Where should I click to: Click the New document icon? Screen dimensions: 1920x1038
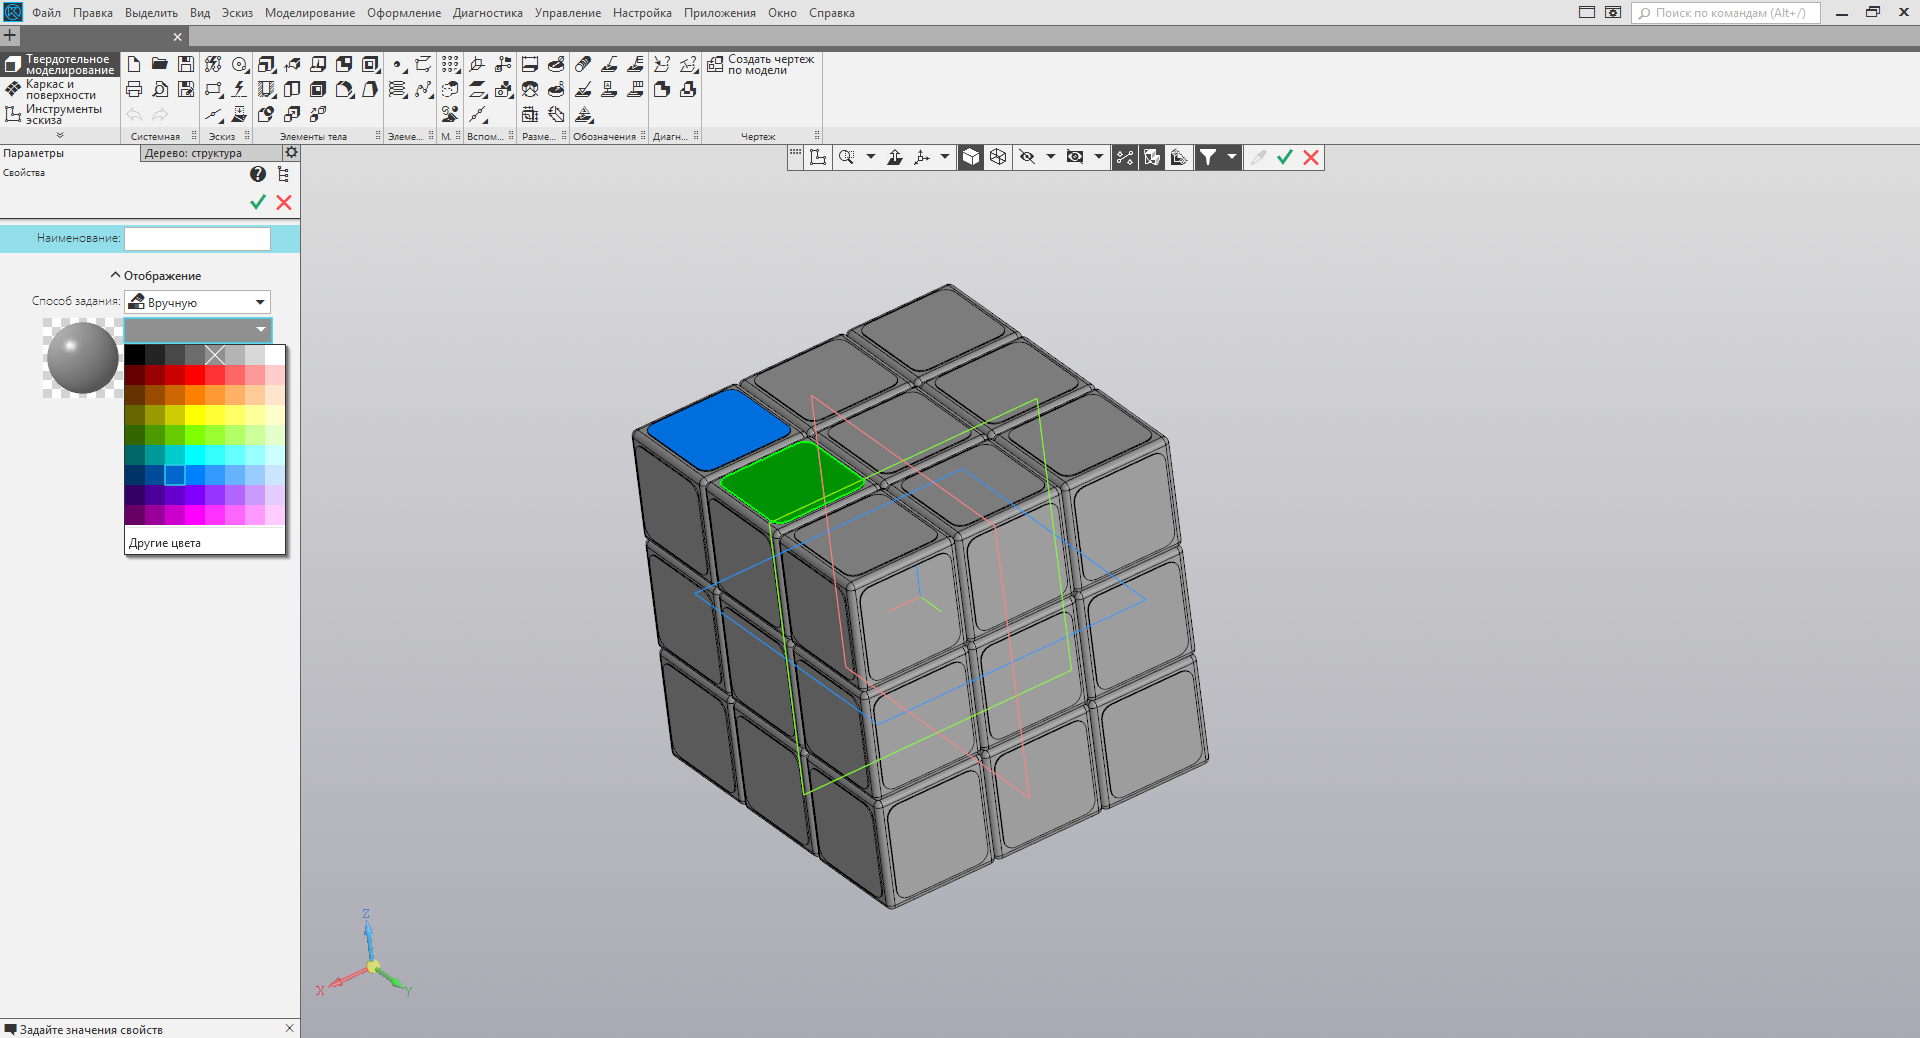(134, 64)
